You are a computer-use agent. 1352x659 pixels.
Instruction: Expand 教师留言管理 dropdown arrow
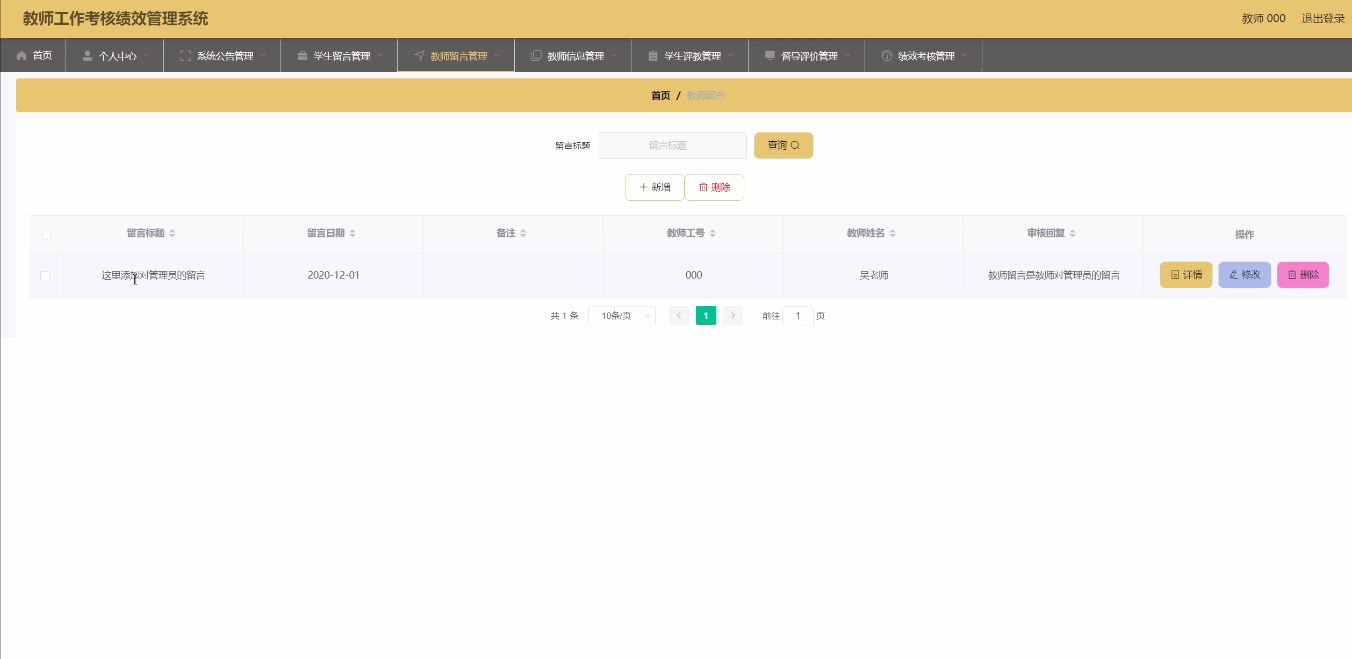tap(497, 56)
